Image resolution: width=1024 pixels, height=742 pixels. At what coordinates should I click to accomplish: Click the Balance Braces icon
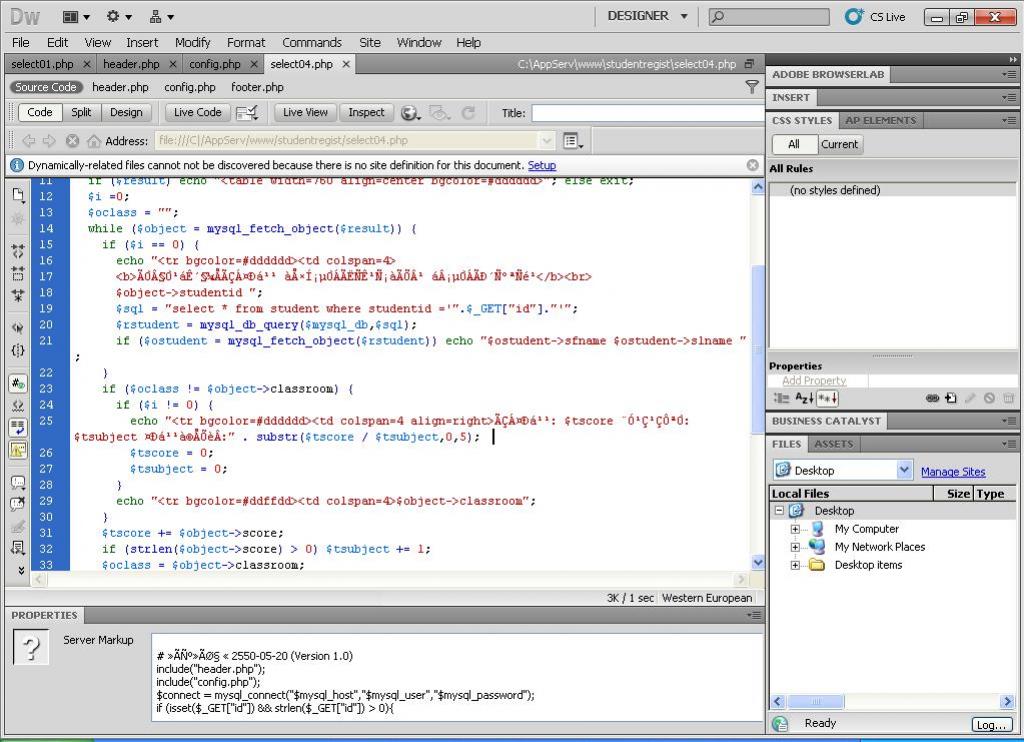(x=18, y=350)
